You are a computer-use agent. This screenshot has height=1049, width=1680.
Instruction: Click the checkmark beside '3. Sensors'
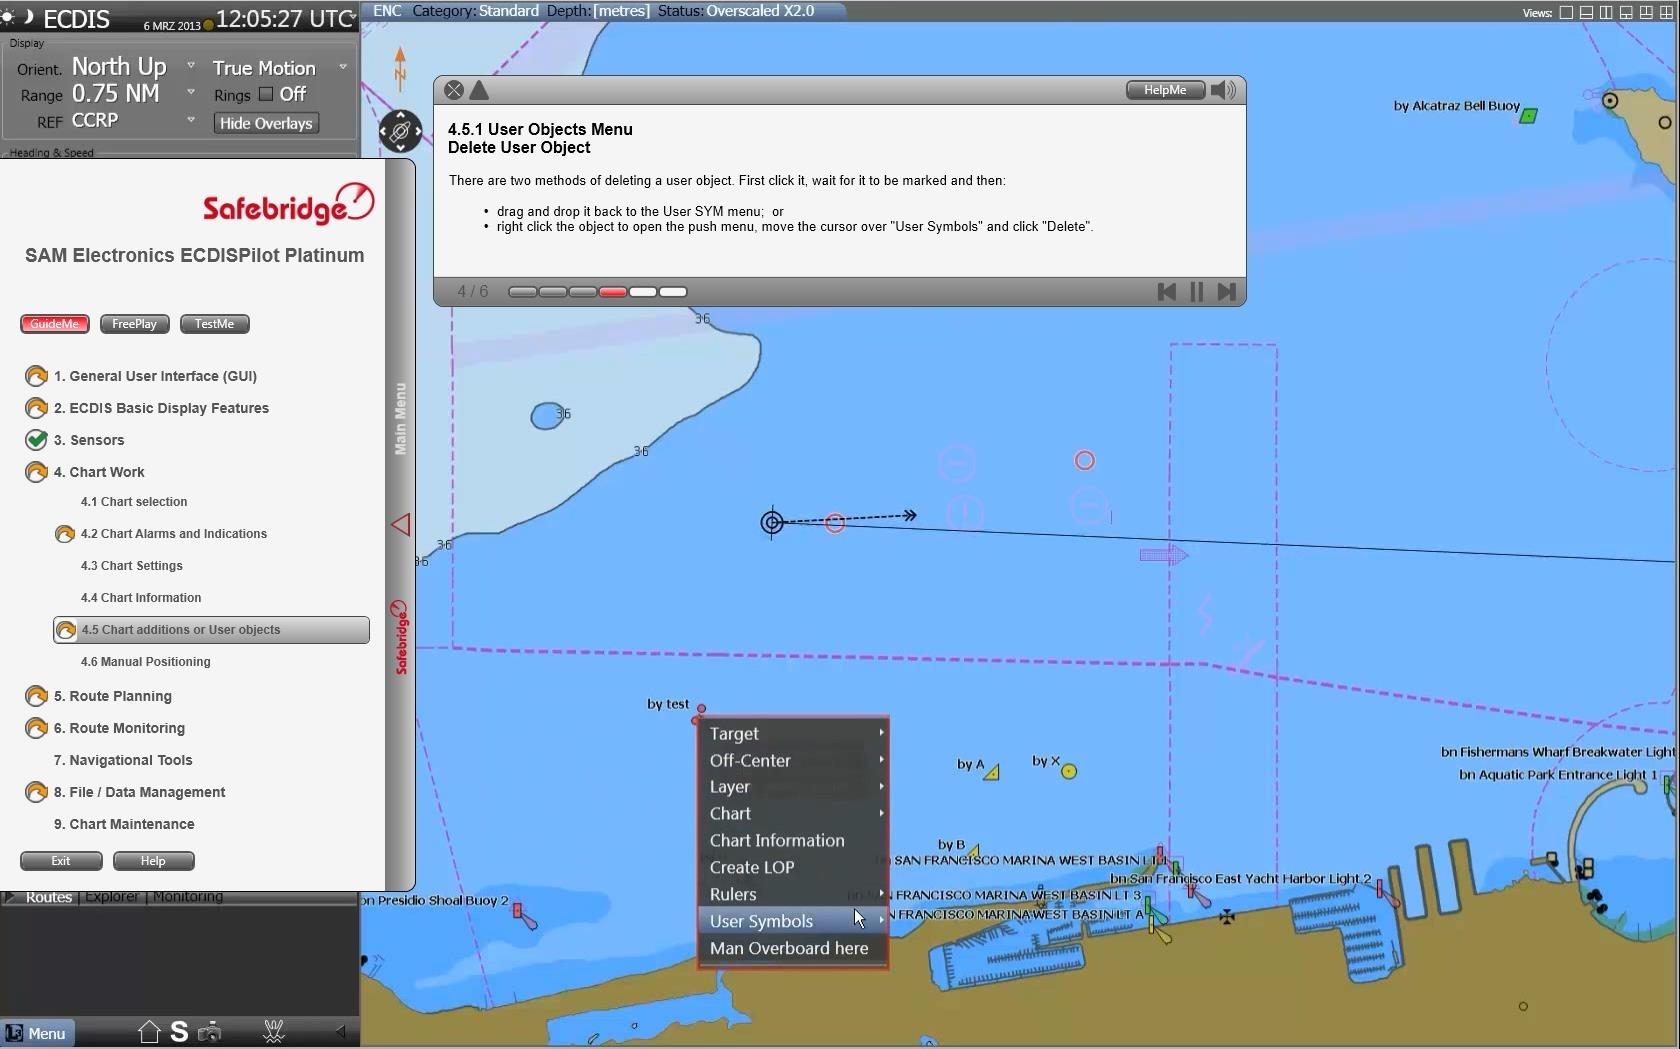click(x=36, y=440)
